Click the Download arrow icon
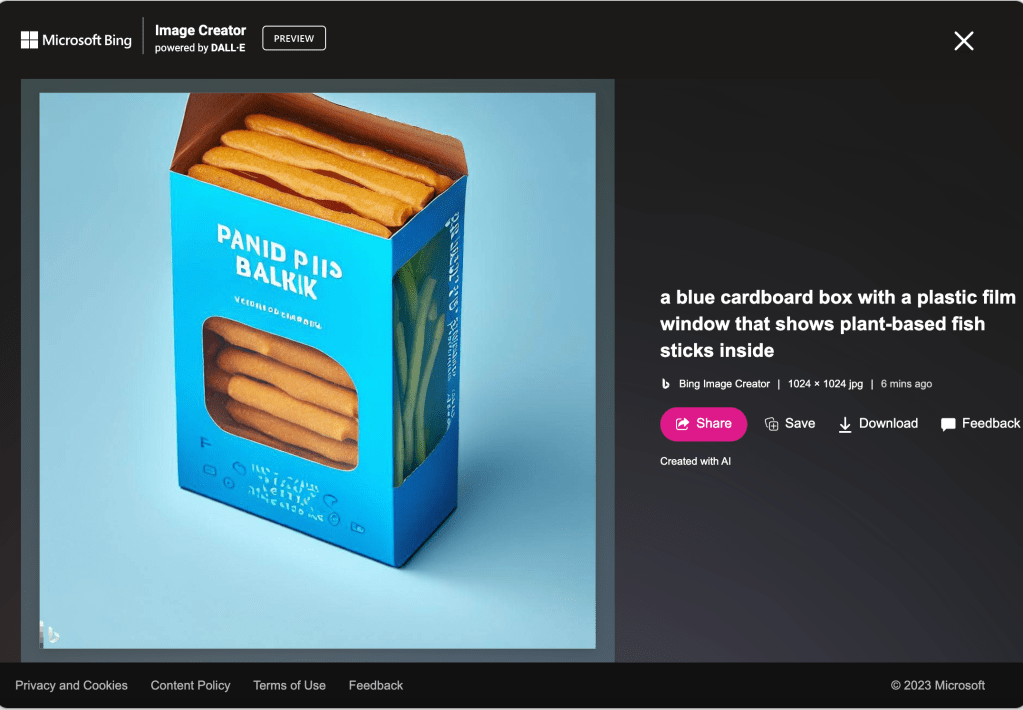1023x710 pixels. click(845, 424)
